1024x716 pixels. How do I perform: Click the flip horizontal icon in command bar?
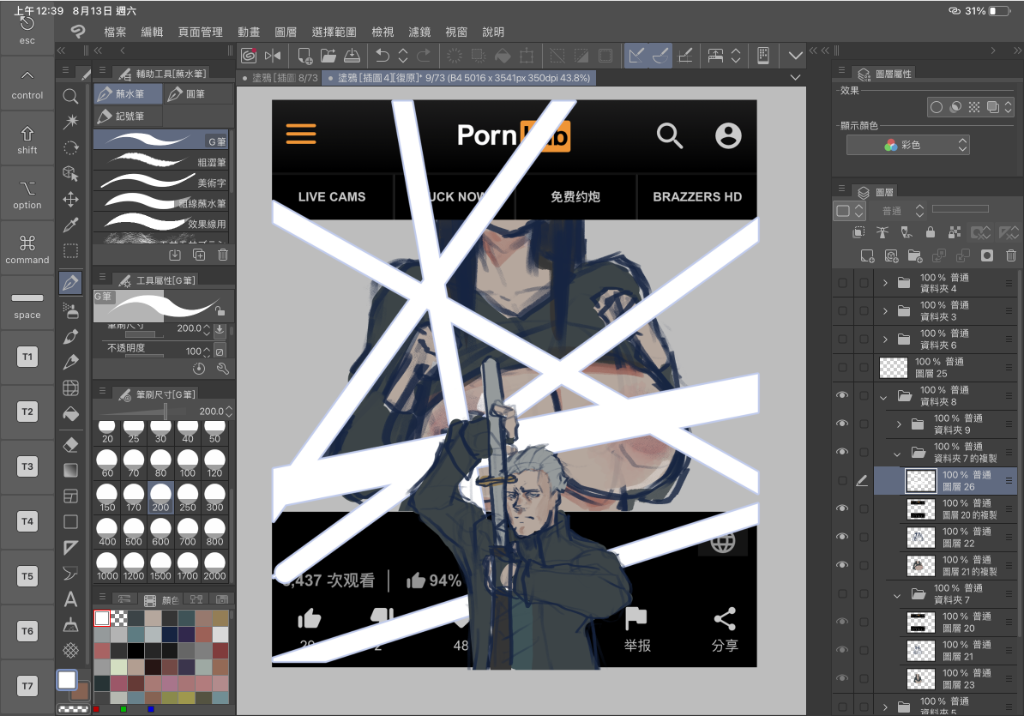tap(273, 56)
